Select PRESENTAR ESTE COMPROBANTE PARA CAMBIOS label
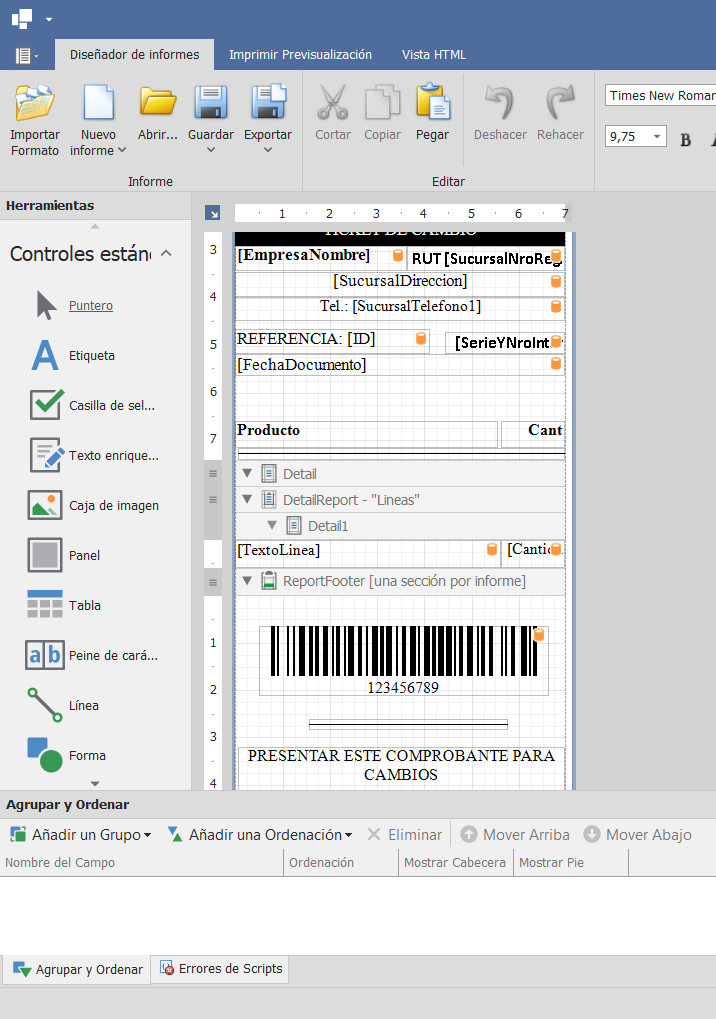 pos(401,766)
